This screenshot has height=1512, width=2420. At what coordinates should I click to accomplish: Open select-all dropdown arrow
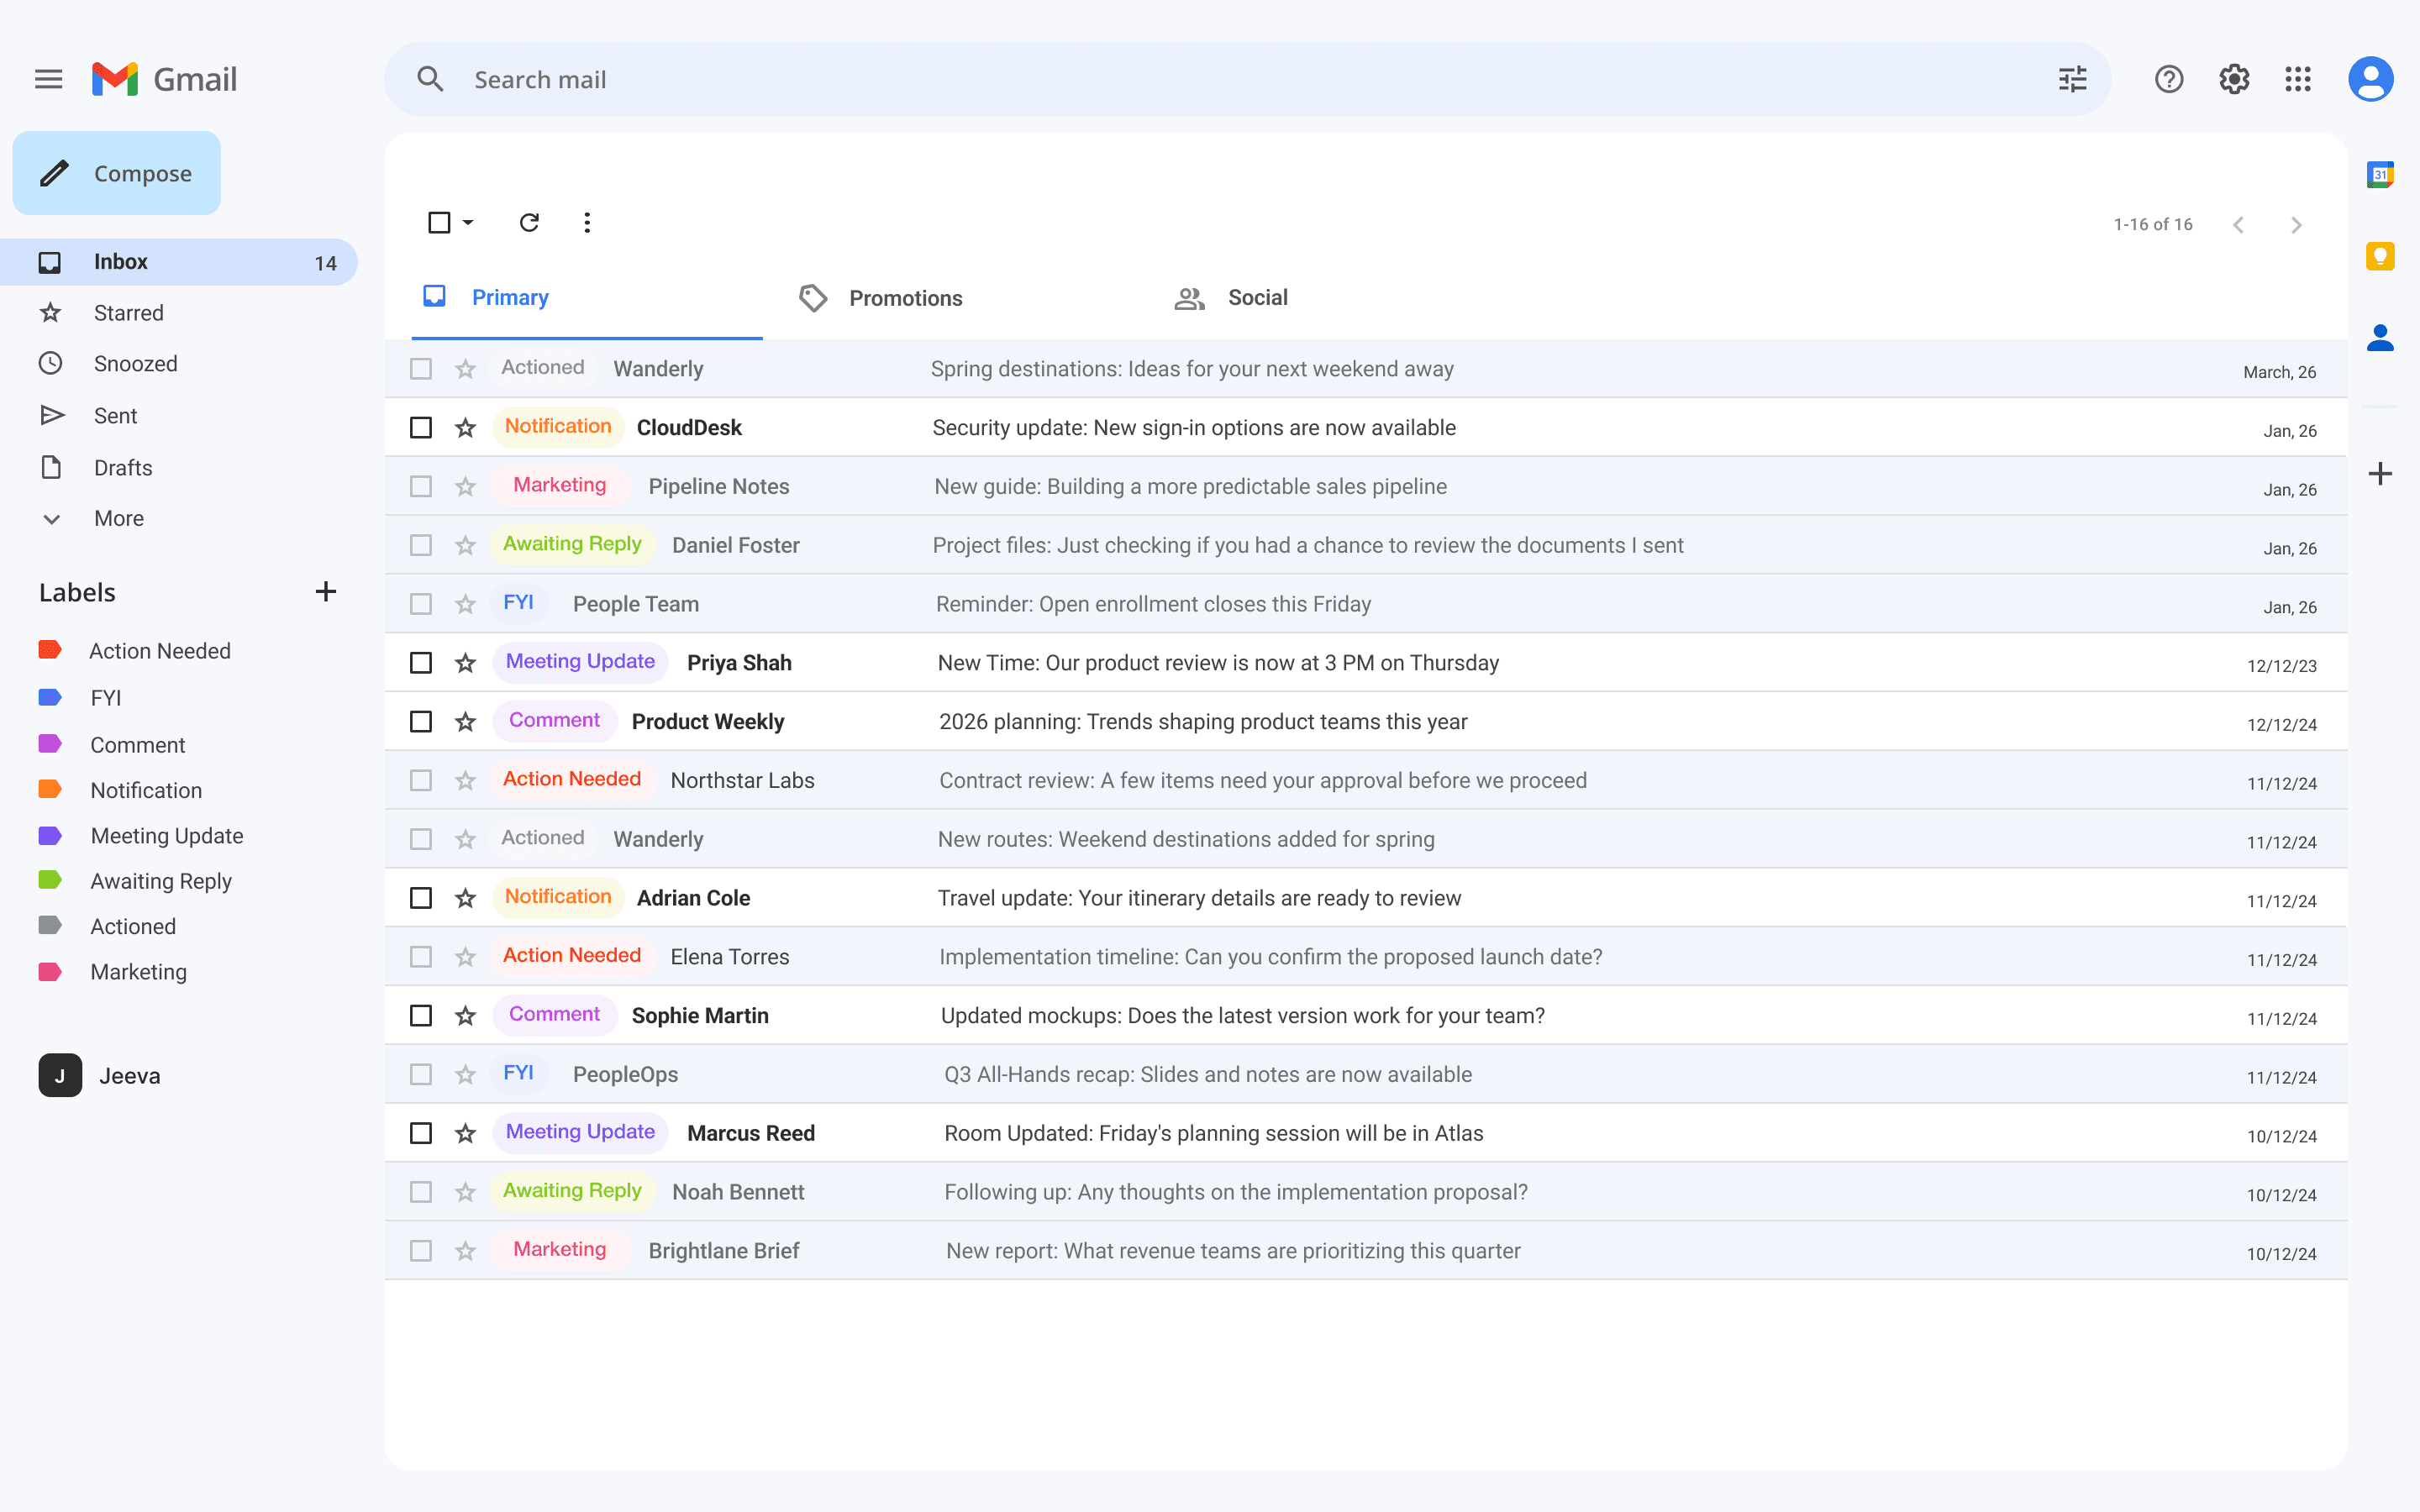[468, 222]
